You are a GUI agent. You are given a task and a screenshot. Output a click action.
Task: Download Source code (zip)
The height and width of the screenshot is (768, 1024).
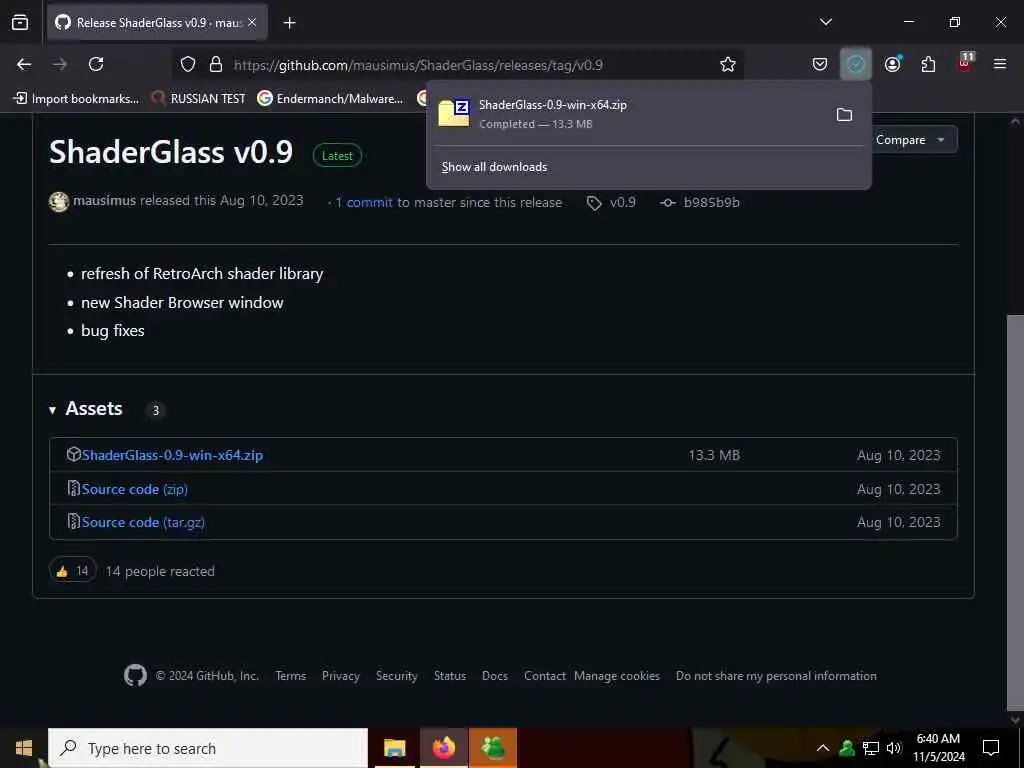click(135, 489)
